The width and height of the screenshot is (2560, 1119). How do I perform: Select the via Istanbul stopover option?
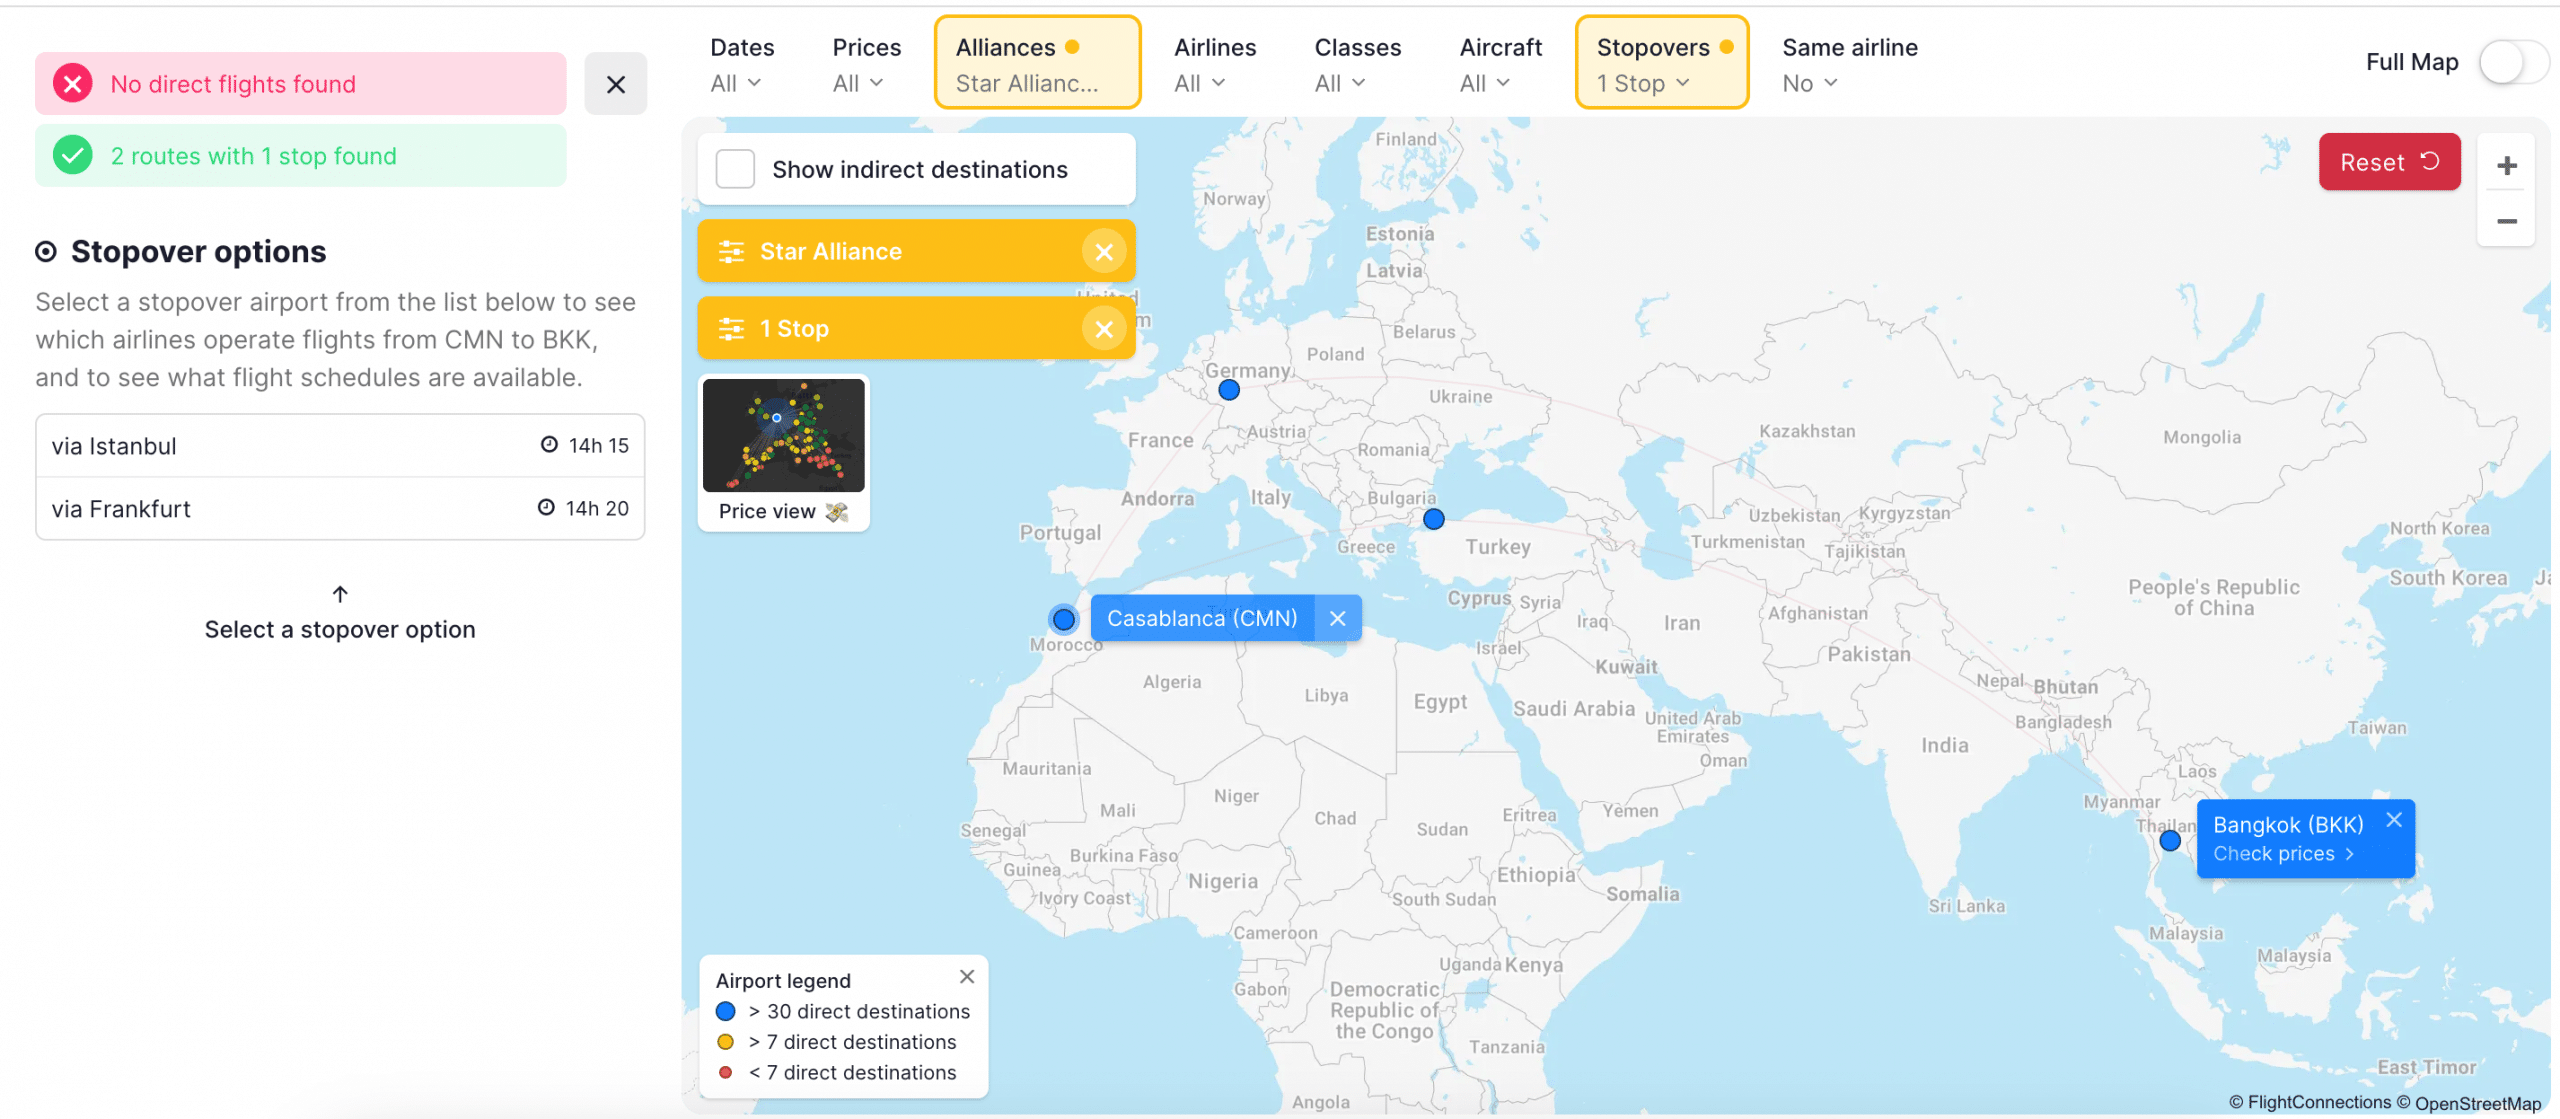pos(340,446)
